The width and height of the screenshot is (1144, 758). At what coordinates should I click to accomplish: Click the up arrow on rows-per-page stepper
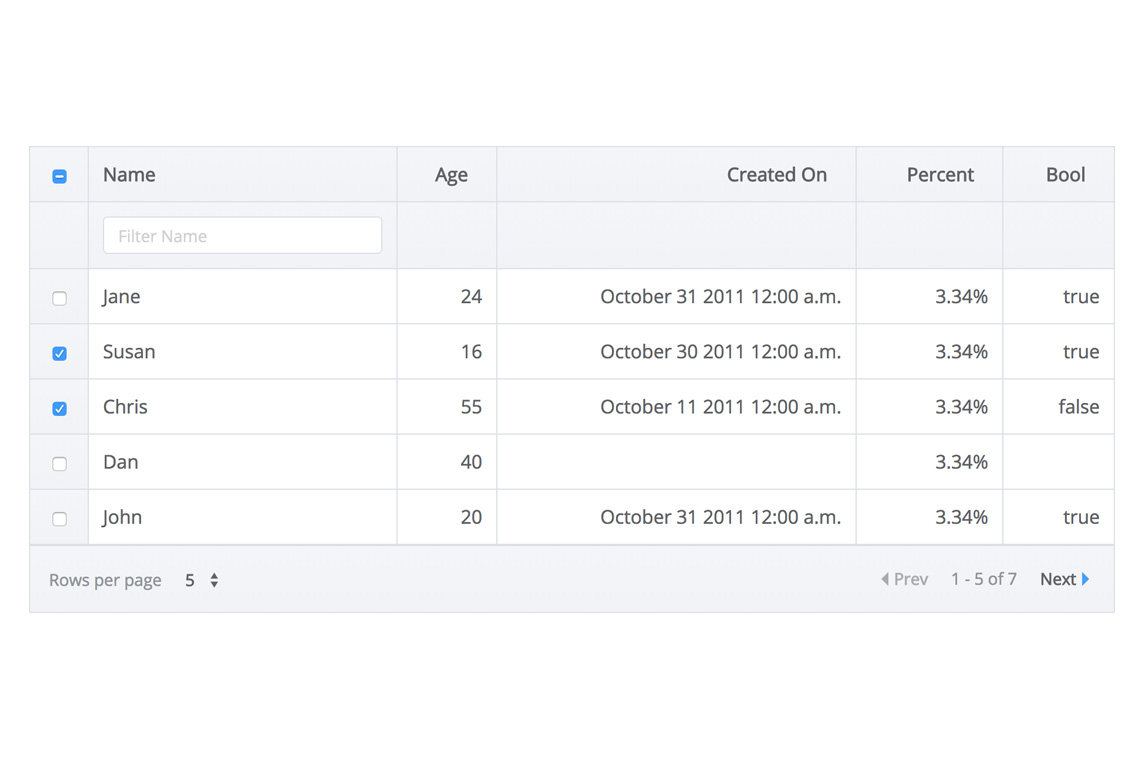[x=213, y=574]
